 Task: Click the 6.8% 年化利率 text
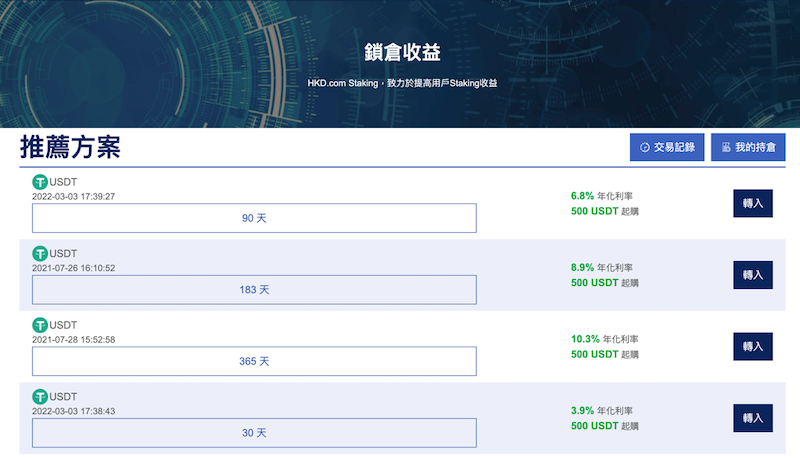[x=602, y=196]
